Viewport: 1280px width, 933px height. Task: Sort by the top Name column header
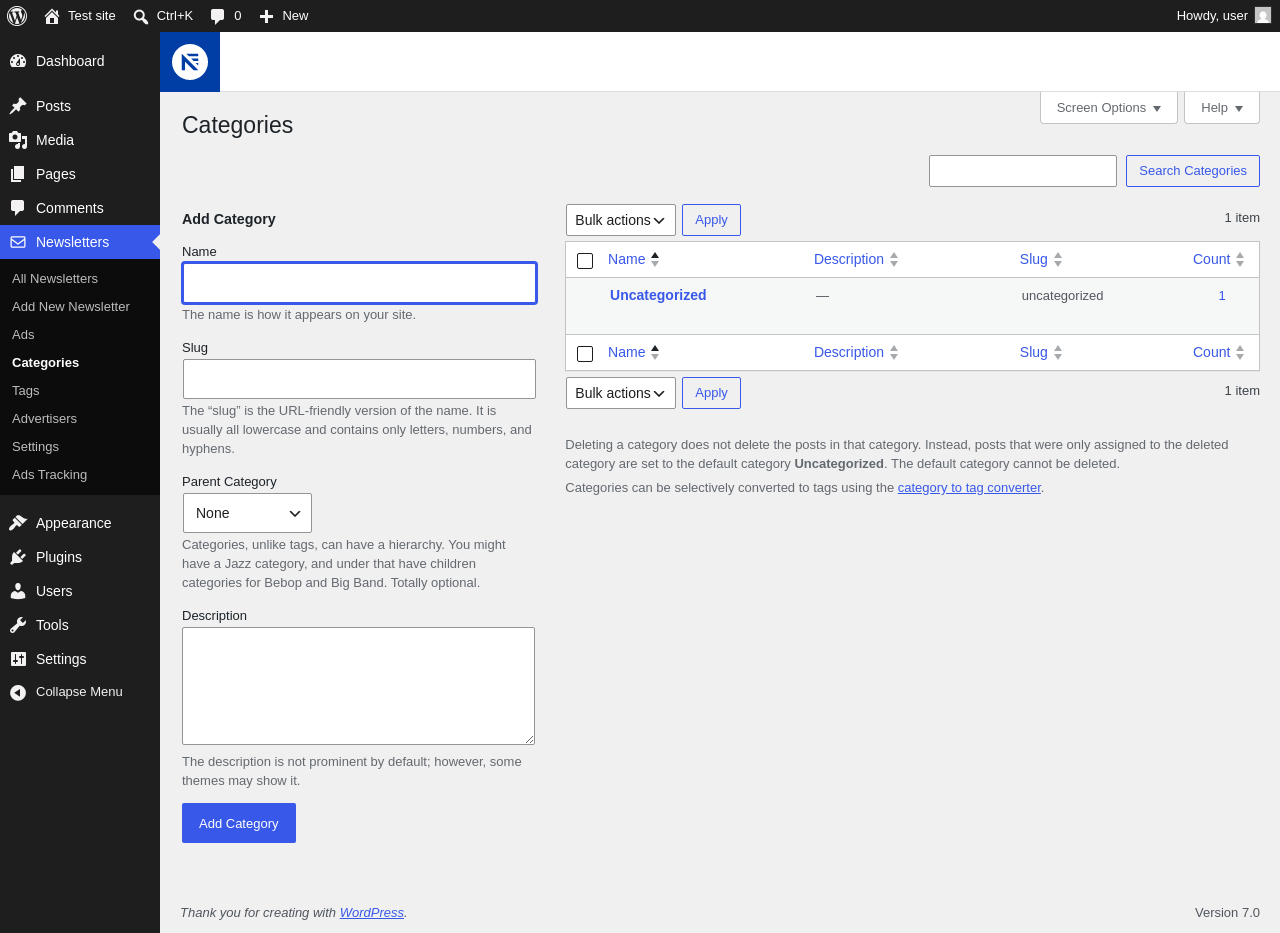[627, 259]
